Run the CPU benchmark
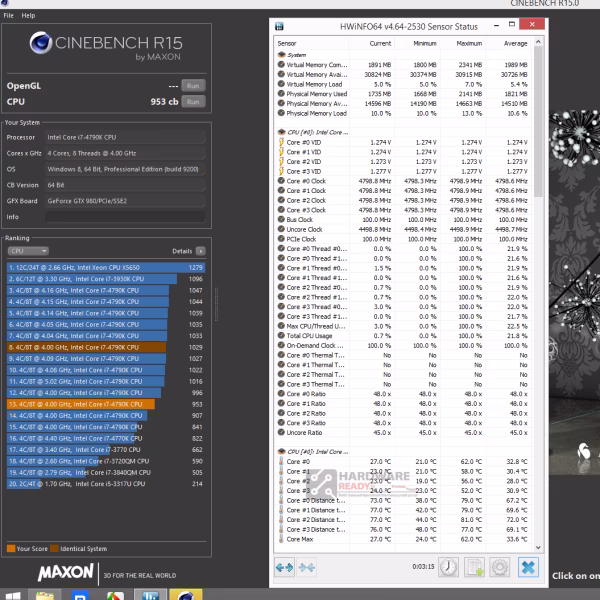600x600 pixels. tap(193, 102)
